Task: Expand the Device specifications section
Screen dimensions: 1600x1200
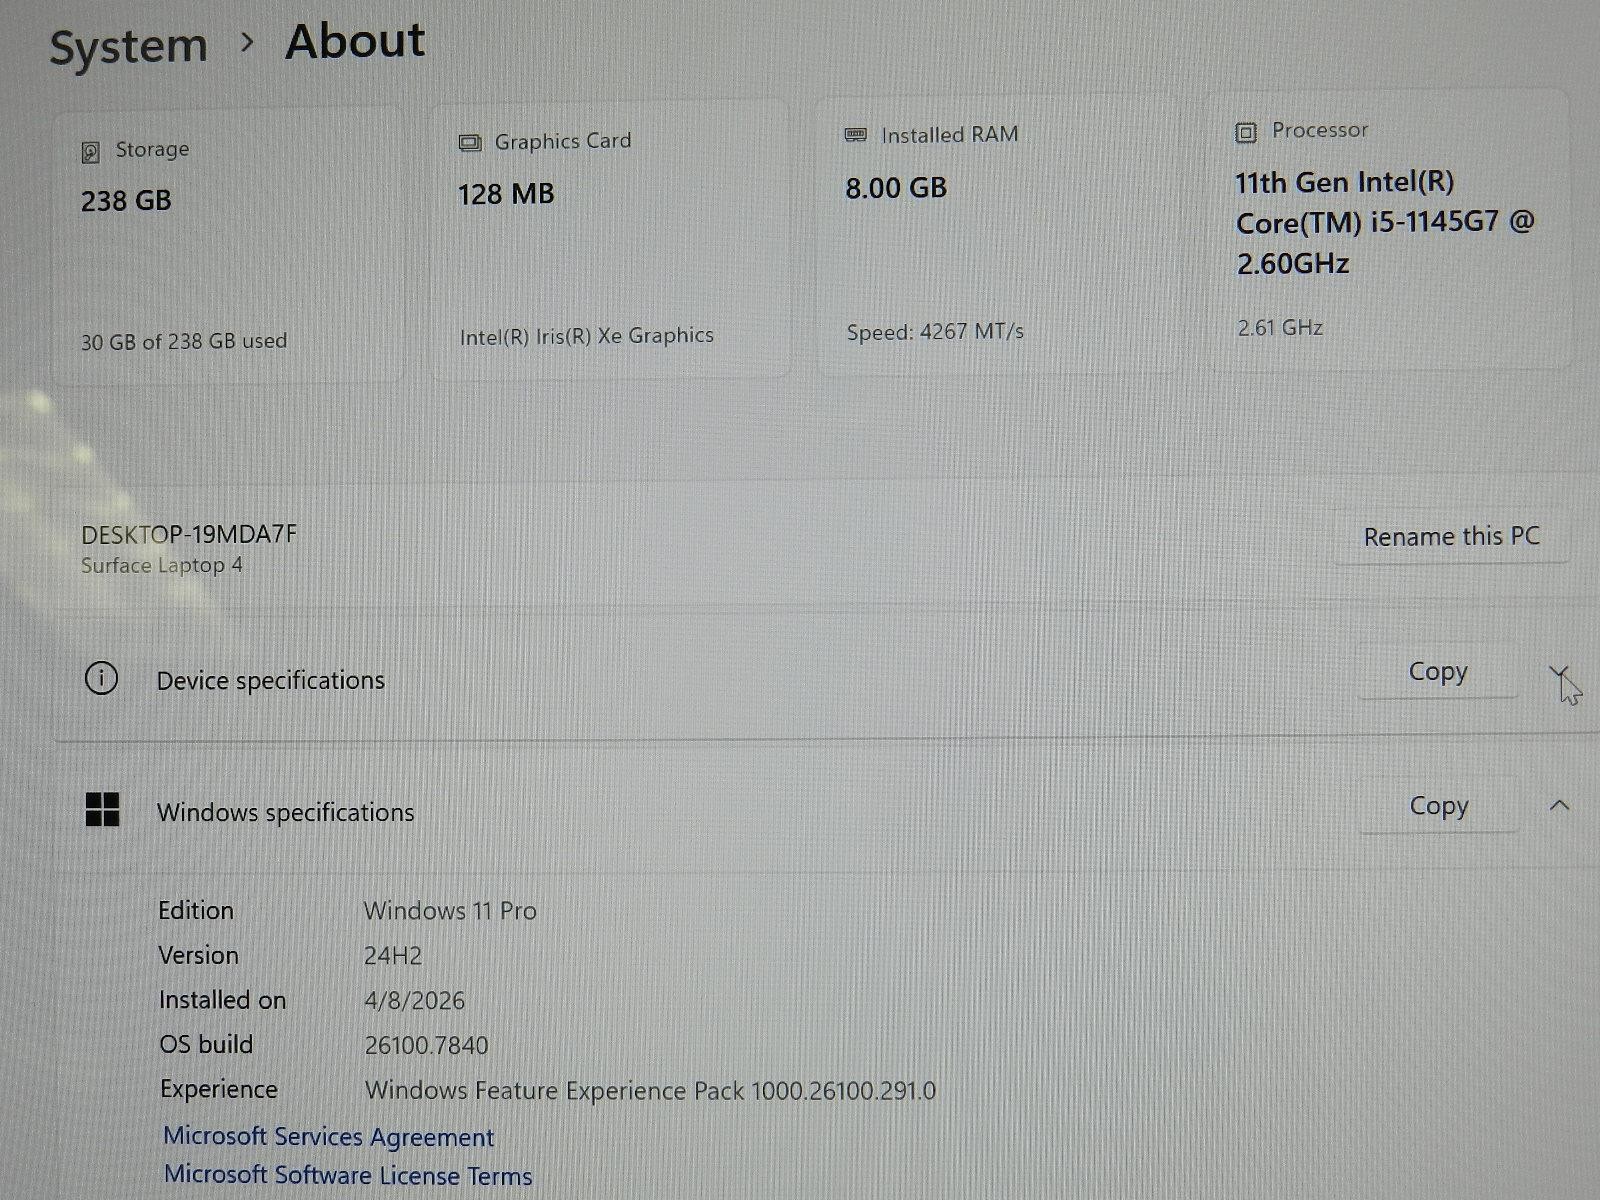Action: pyautogui.click(x=1560, y=673)
